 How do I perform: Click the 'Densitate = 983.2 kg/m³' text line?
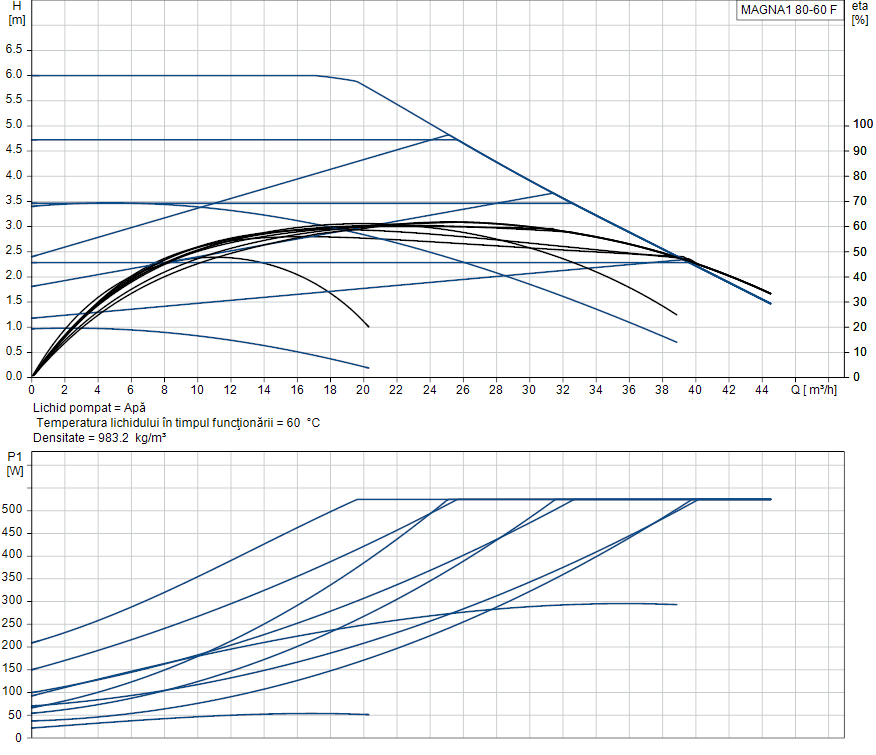[x=99, y=438]
